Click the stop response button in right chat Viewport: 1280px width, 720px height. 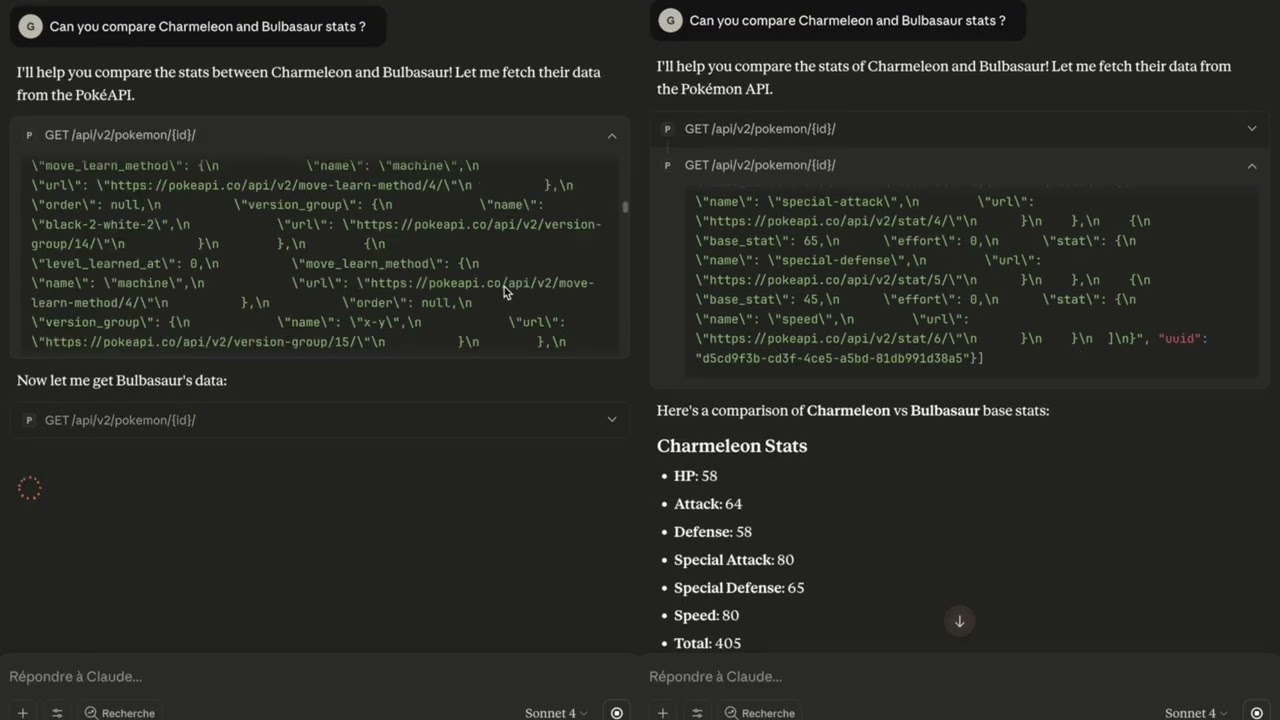point(1257,713)
